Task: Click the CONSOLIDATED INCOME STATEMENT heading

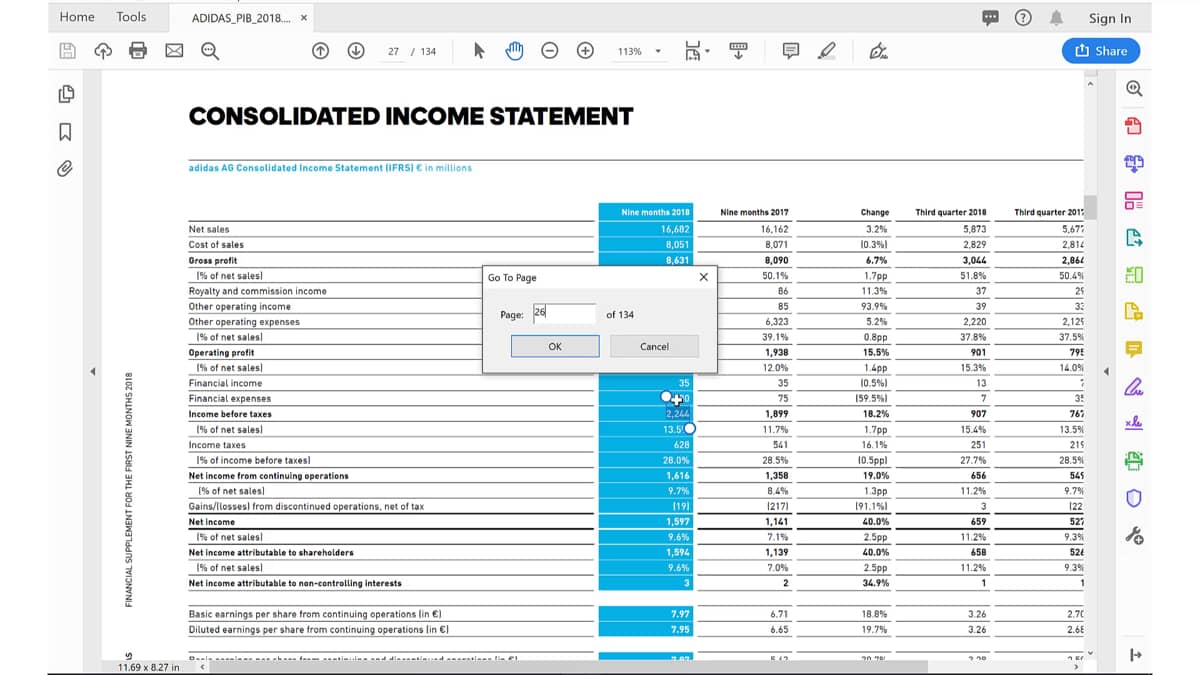Action: pos(411,117)
